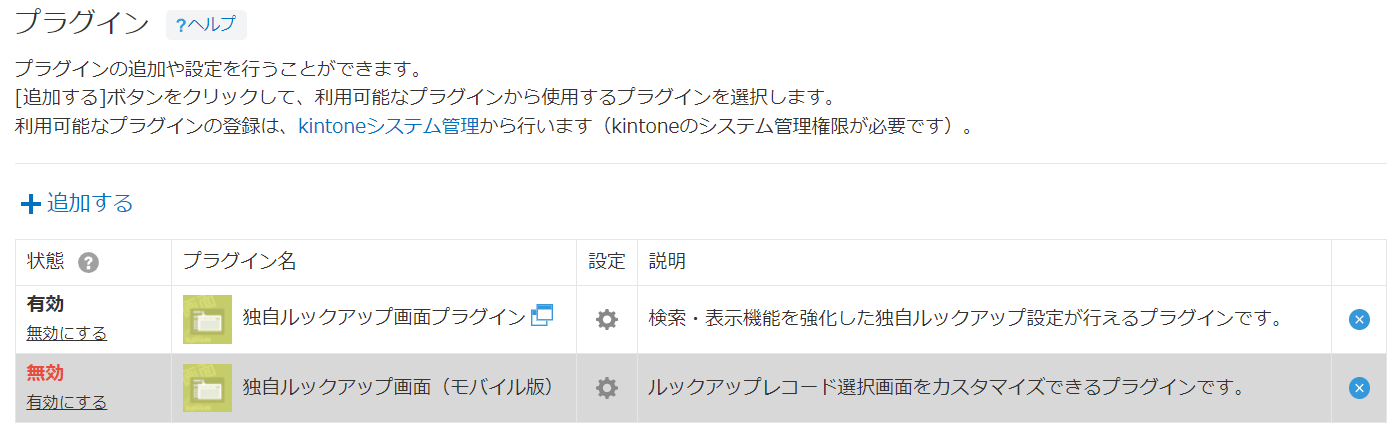Click the description starting with 検索・表示機能

pyautogui.click(x=965, y=319)
